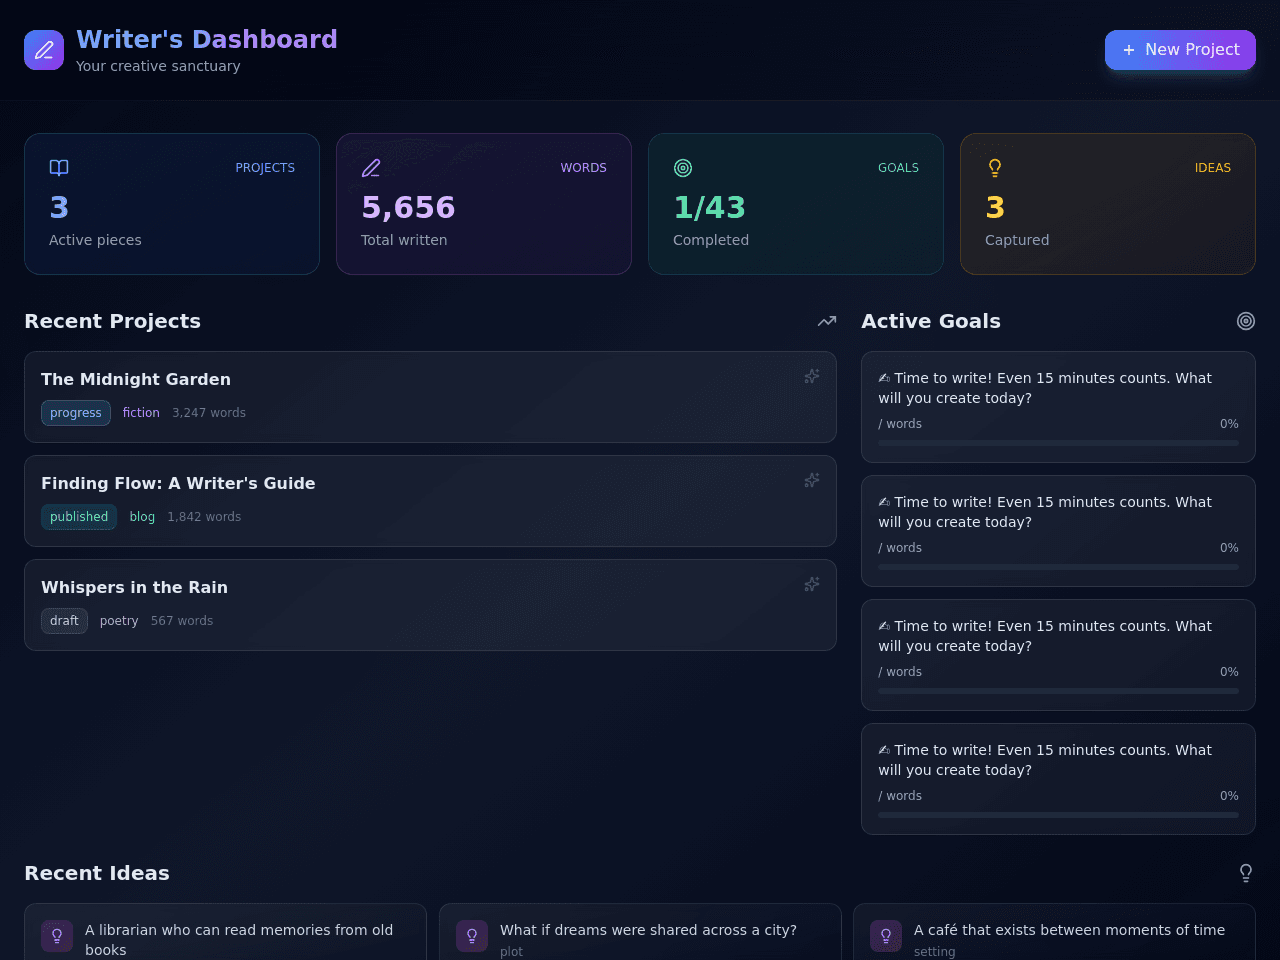
Task: Click the GOALS card label
Action: click(x=898, y=168)
